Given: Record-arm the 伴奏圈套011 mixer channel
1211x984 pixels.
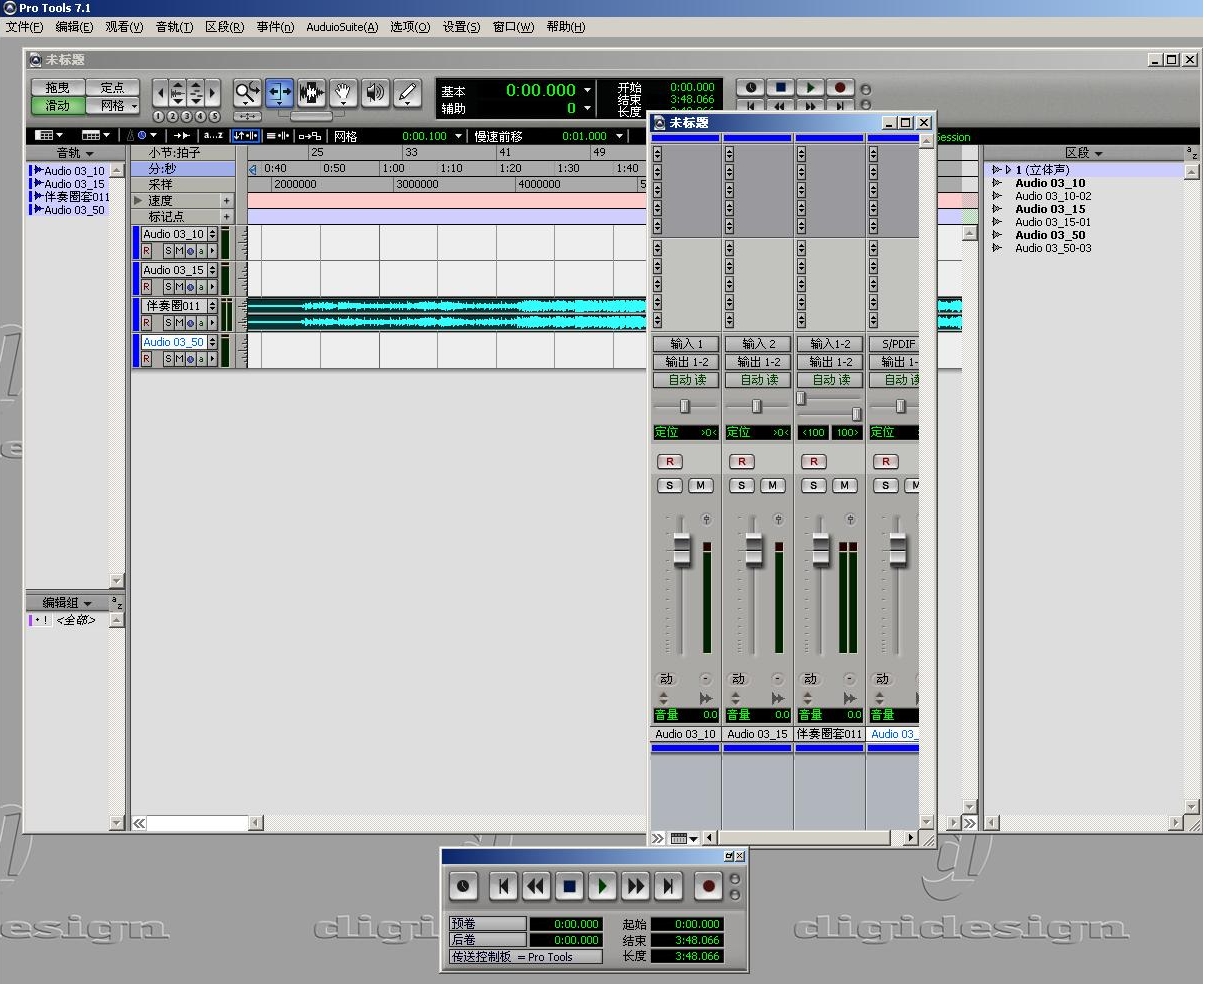Looking at the screenshot, I should click(x=813, y=461).
